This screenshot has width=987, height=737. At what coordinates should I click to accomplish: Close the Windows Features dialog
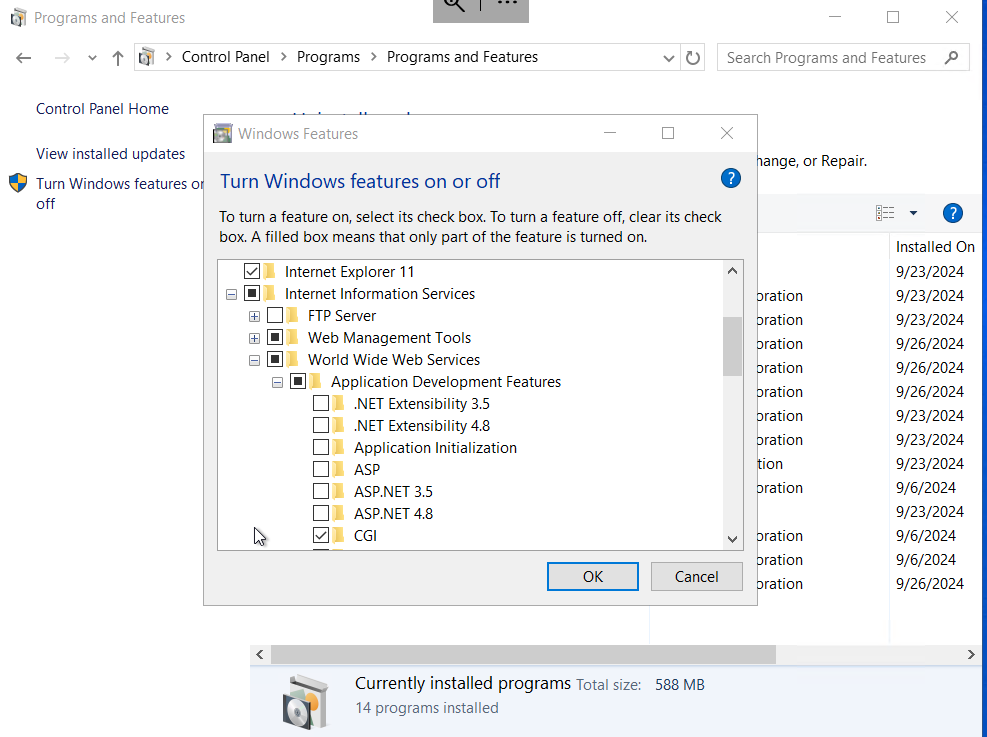click(x=726, y=133)
